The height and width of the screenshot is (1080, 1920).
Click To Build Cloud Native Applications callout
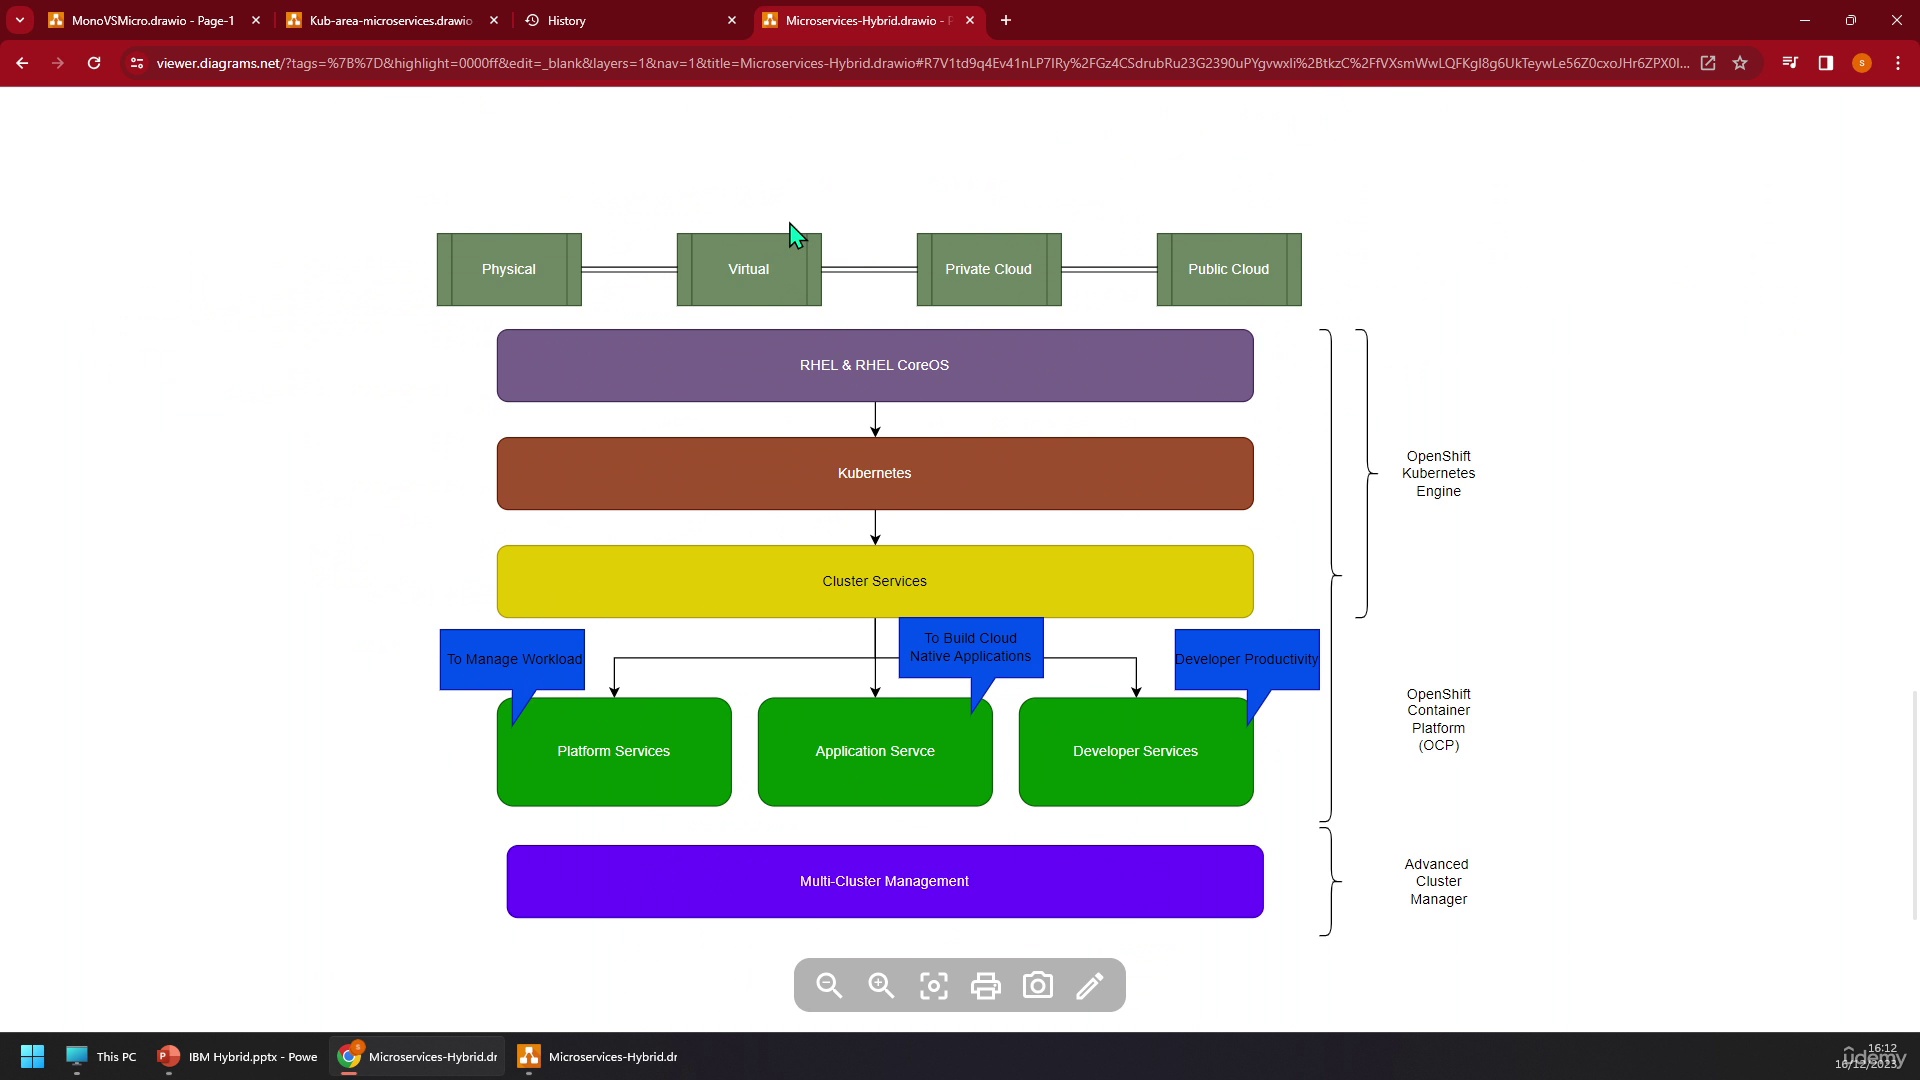(971, 647)
